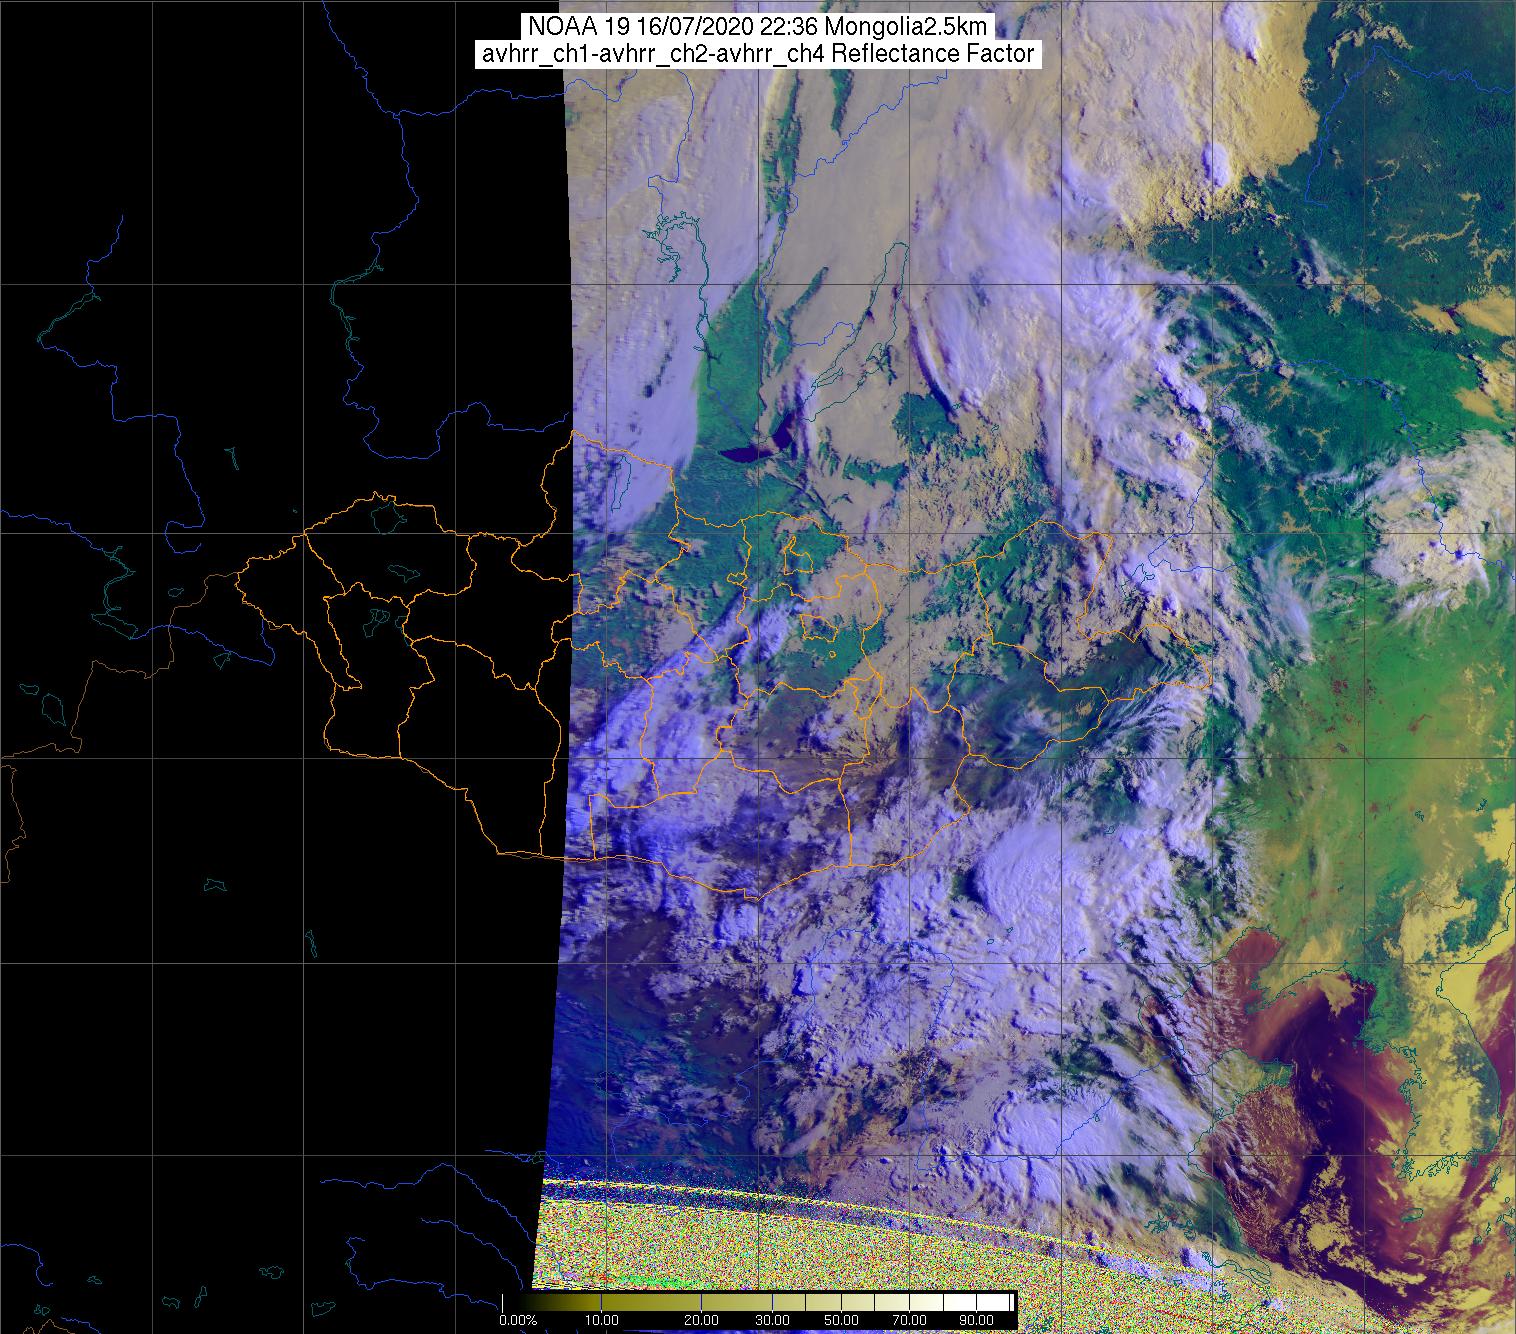Click the '10.00' colorbar label
The image size is (1516, 1334).
pyautogui.click(x=601, y=1322)
